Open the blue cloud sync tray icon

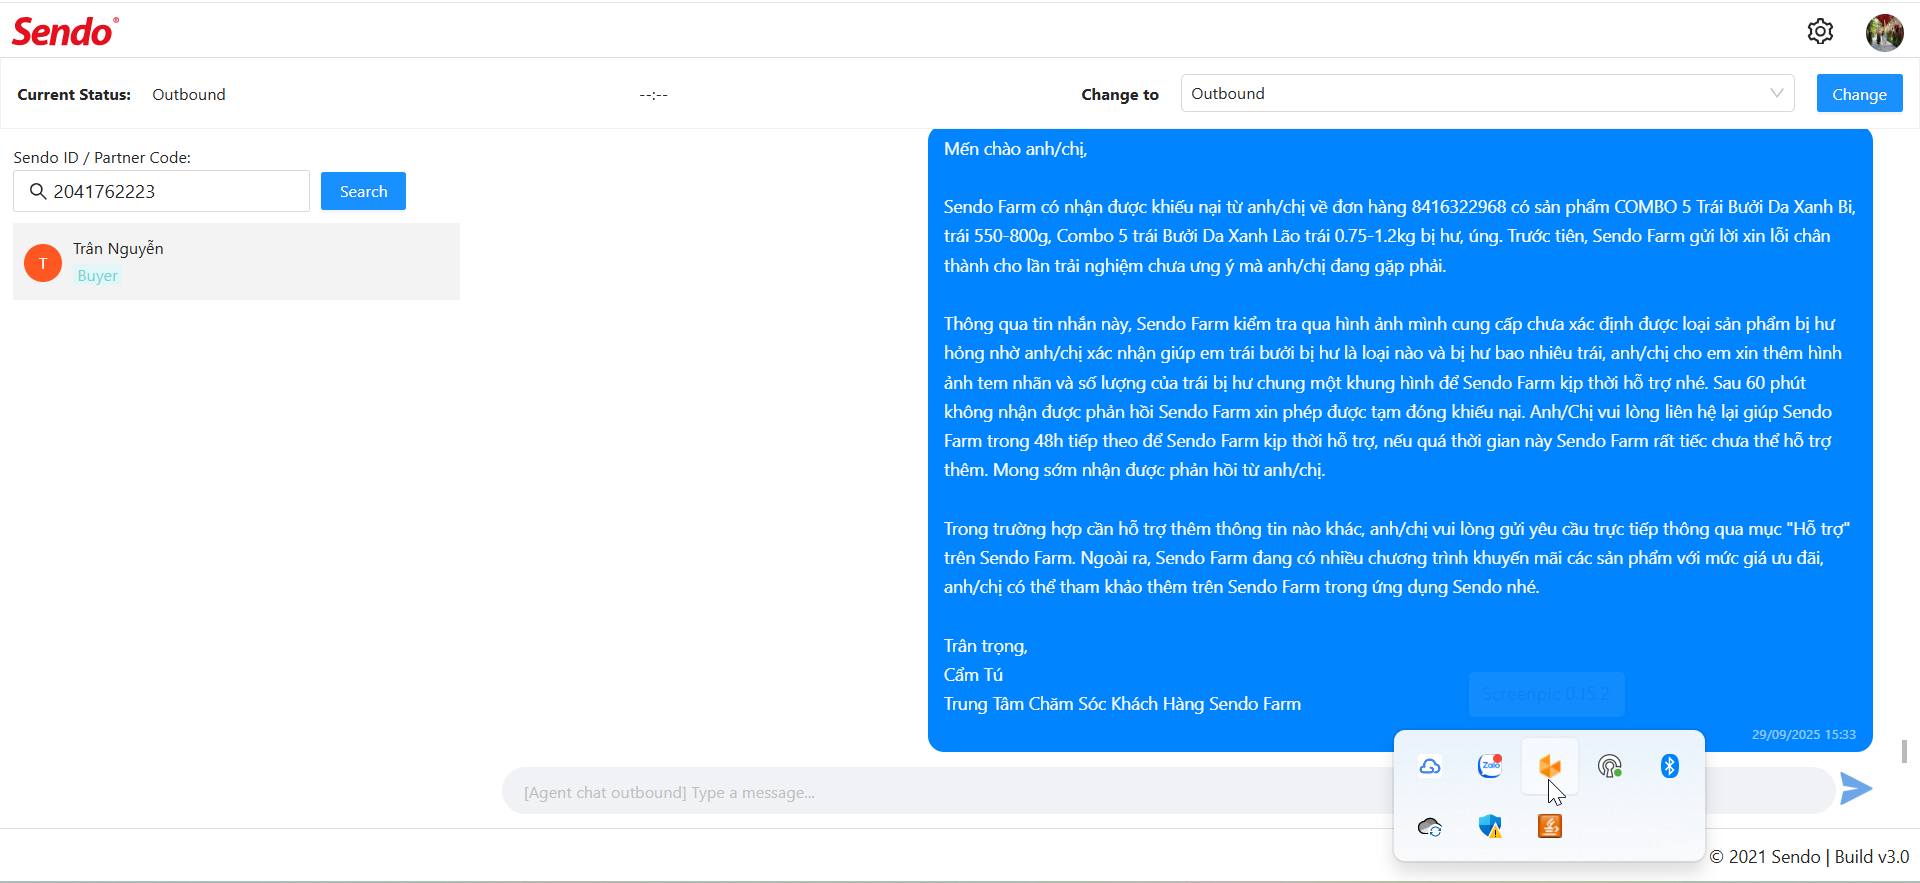click(1430, 766)
